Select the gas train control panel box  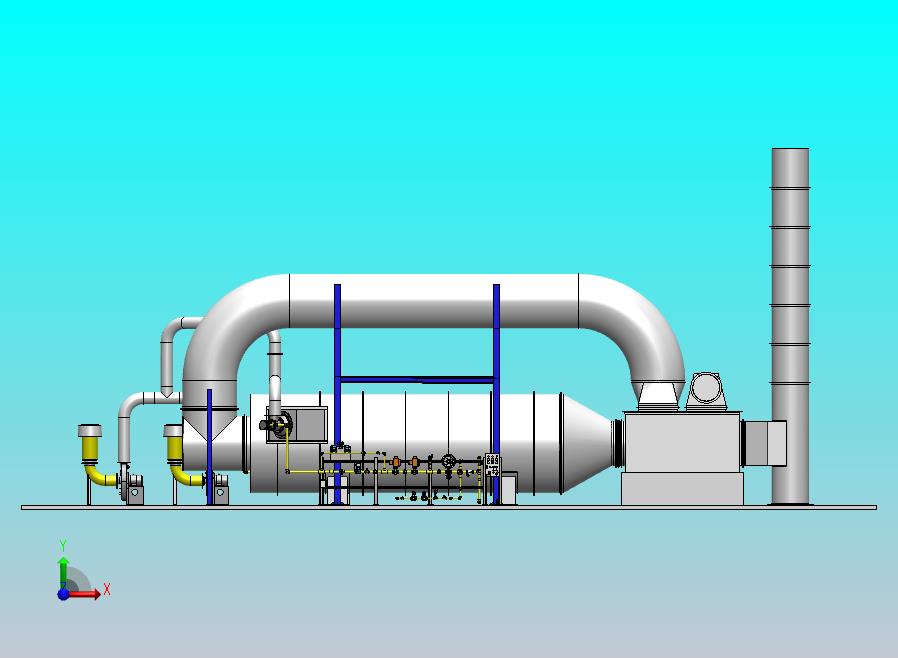[x=492, y=464]
